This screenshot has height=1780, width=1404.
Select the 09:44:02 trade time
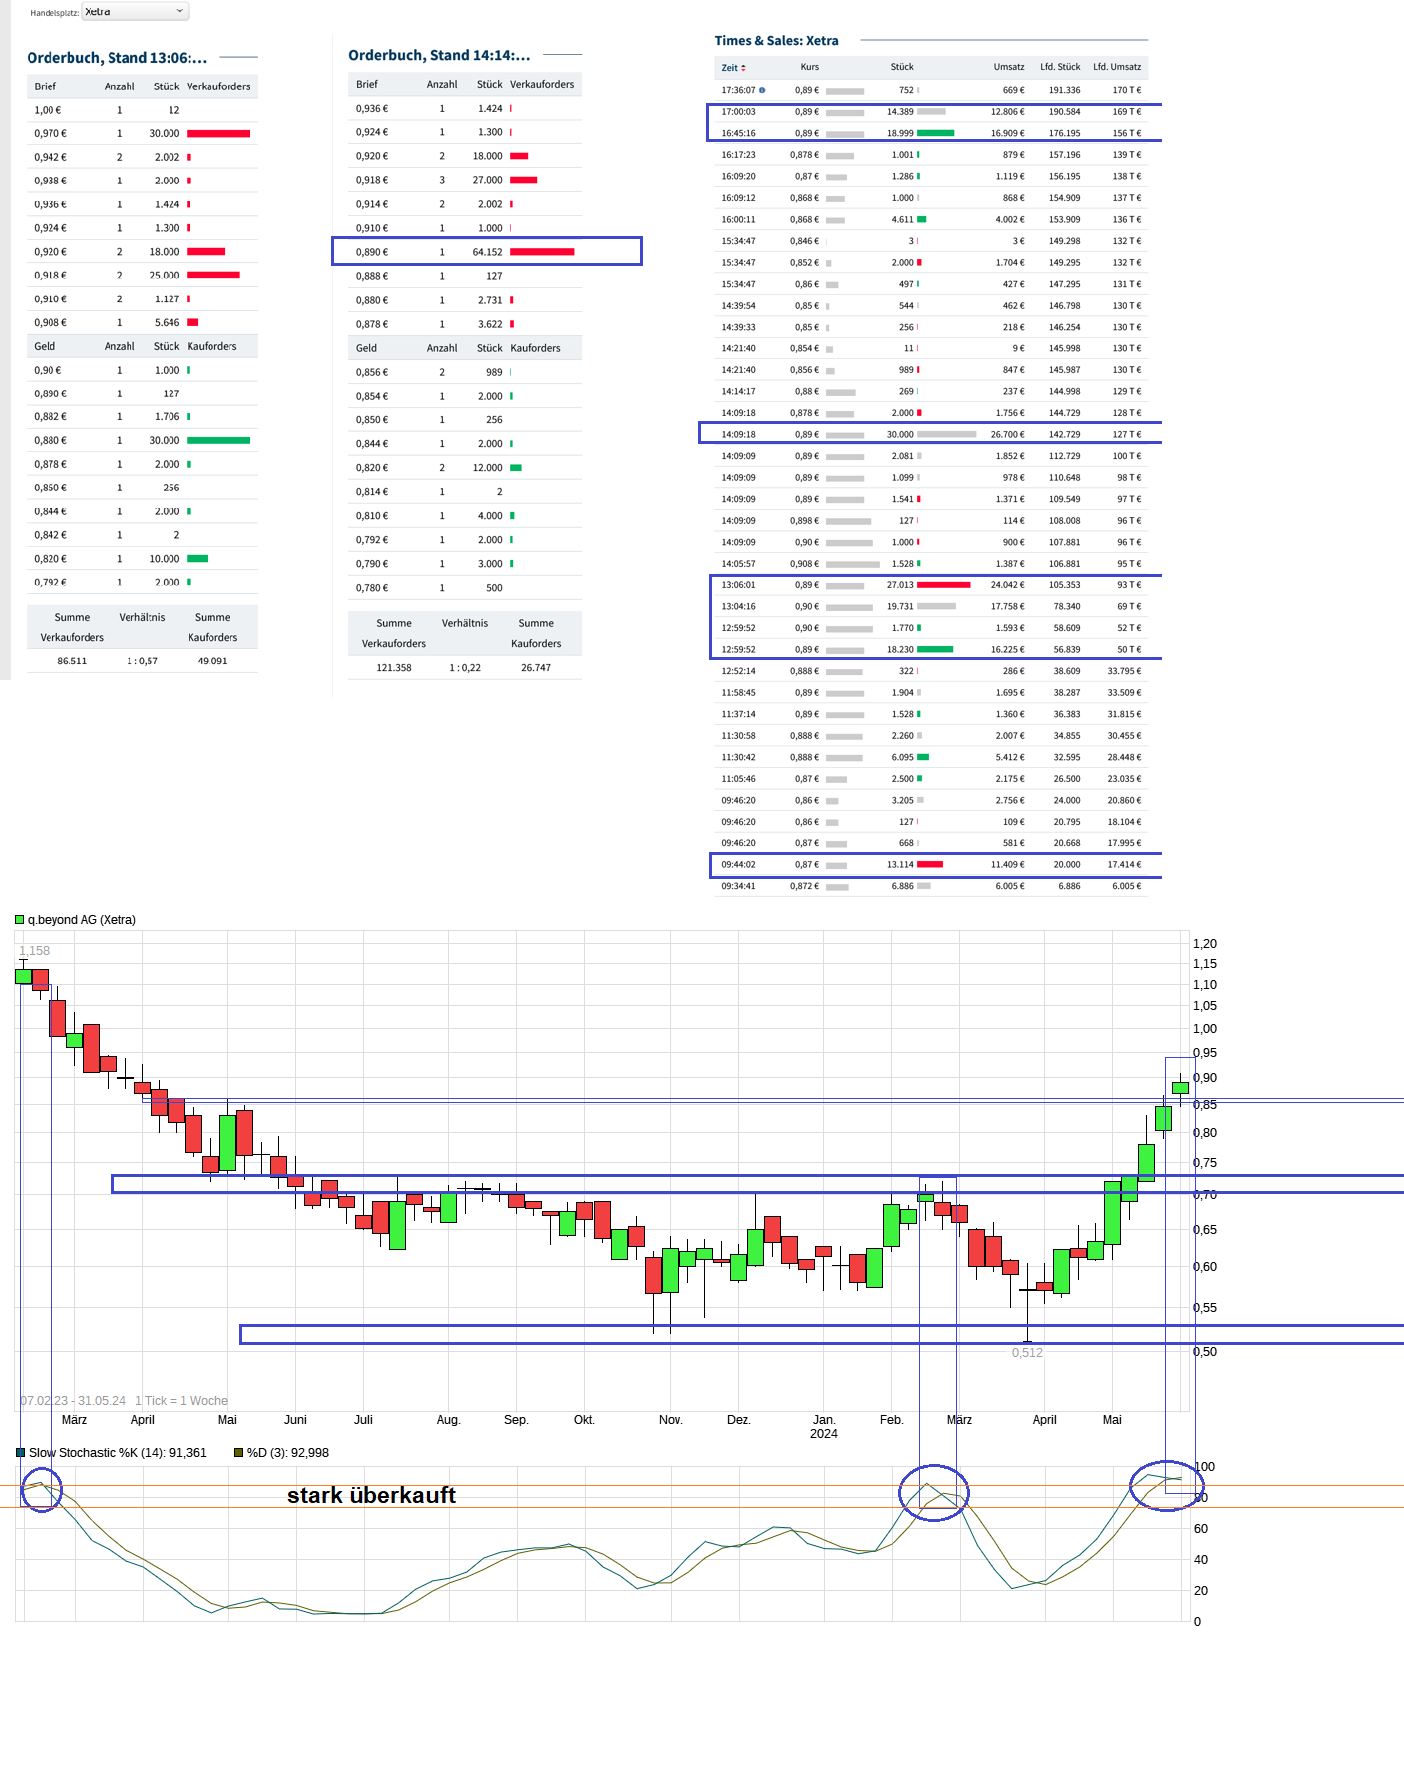(738, 865)
